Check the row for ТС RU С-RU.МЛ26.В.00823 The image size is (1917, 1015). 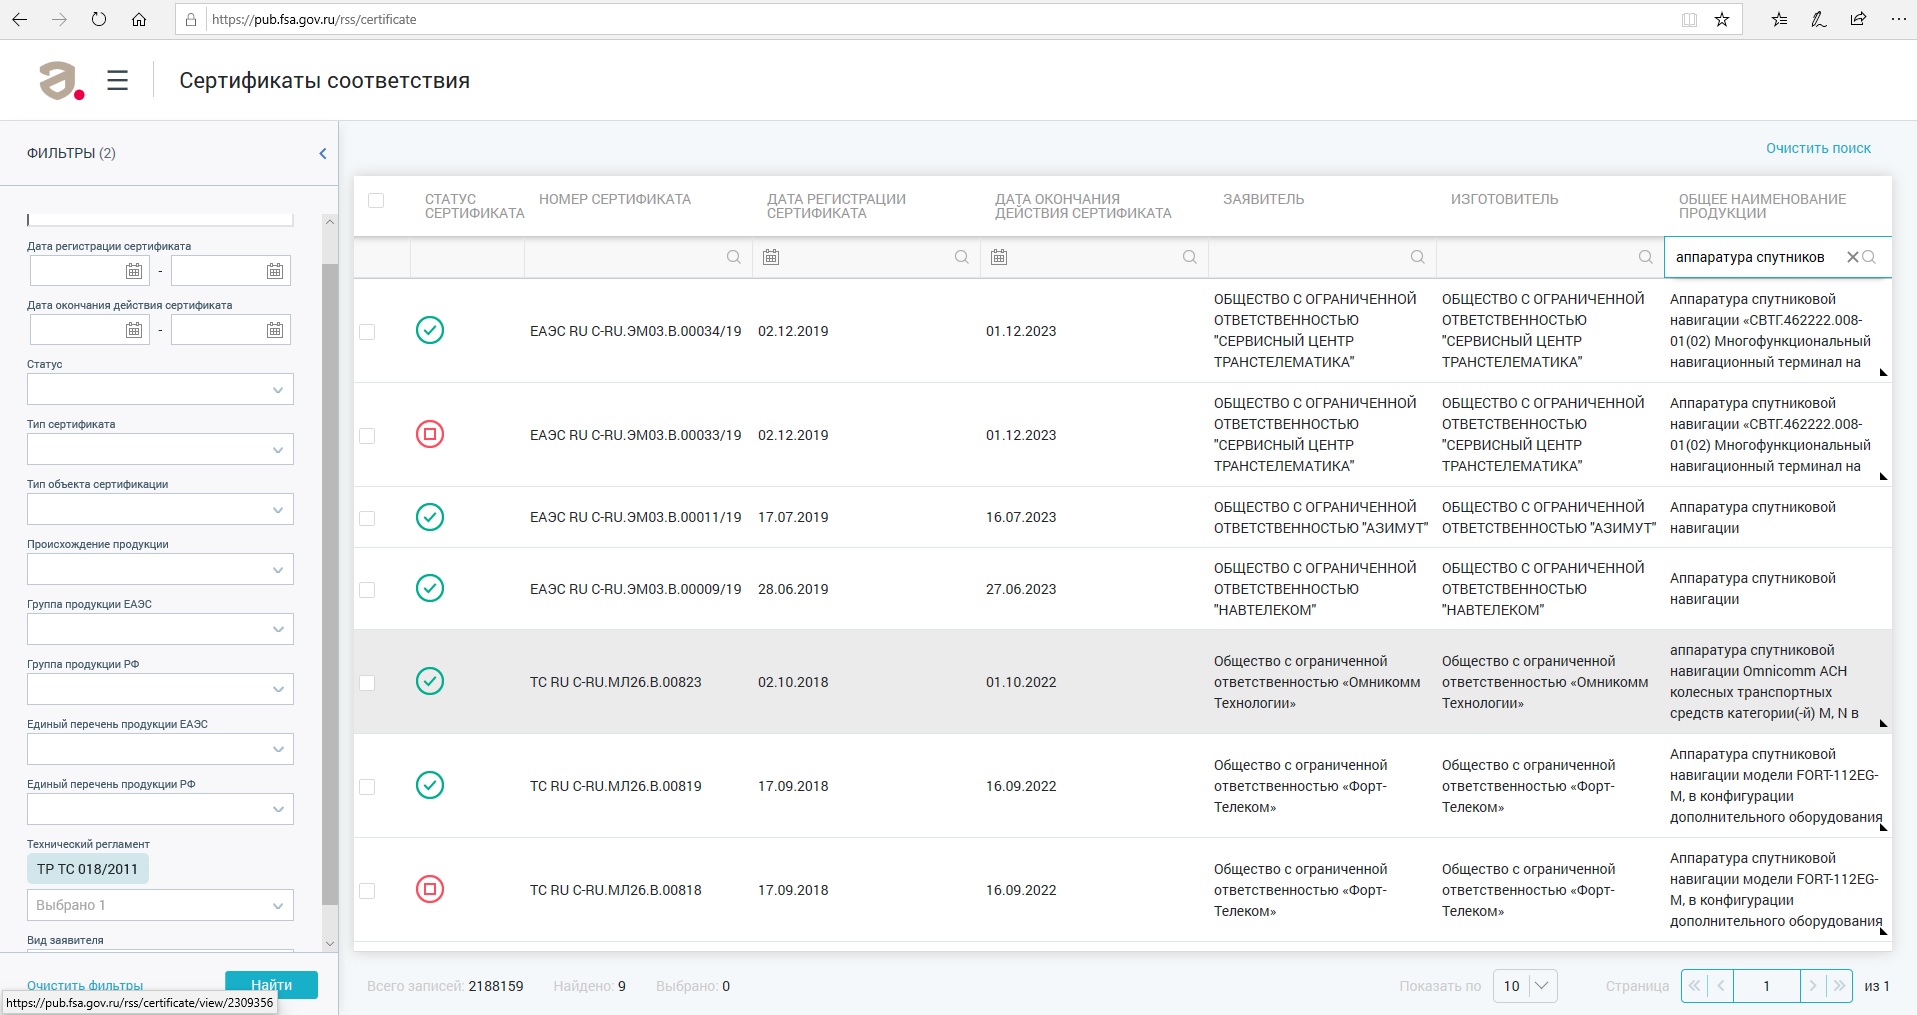[367, 682]
